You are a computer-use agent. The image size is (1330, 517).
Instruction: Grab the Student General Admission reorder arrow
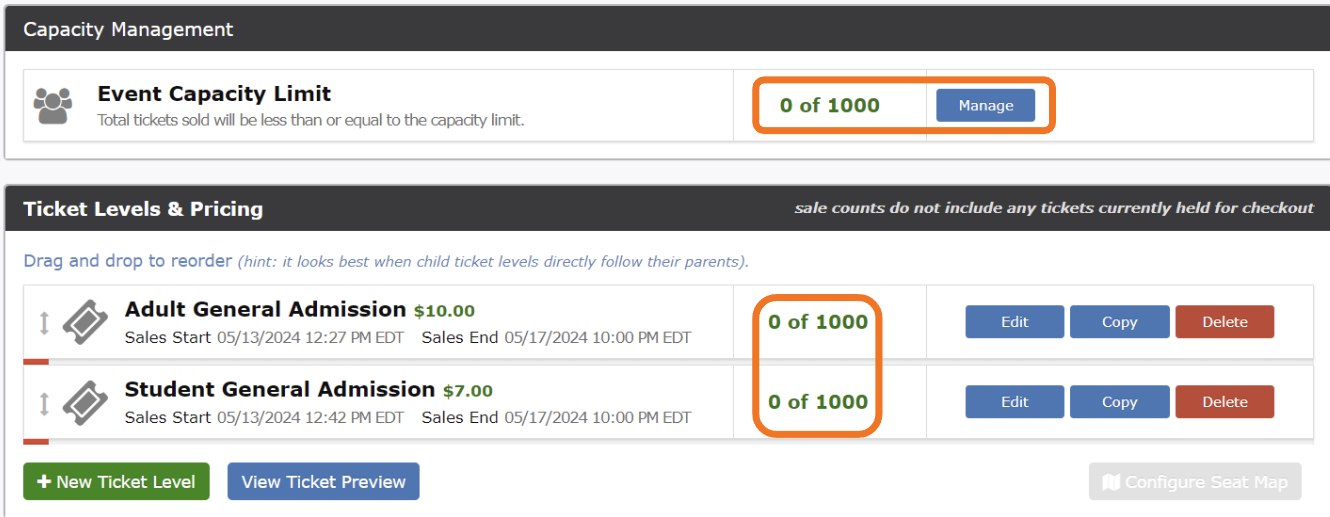point(43,403)
